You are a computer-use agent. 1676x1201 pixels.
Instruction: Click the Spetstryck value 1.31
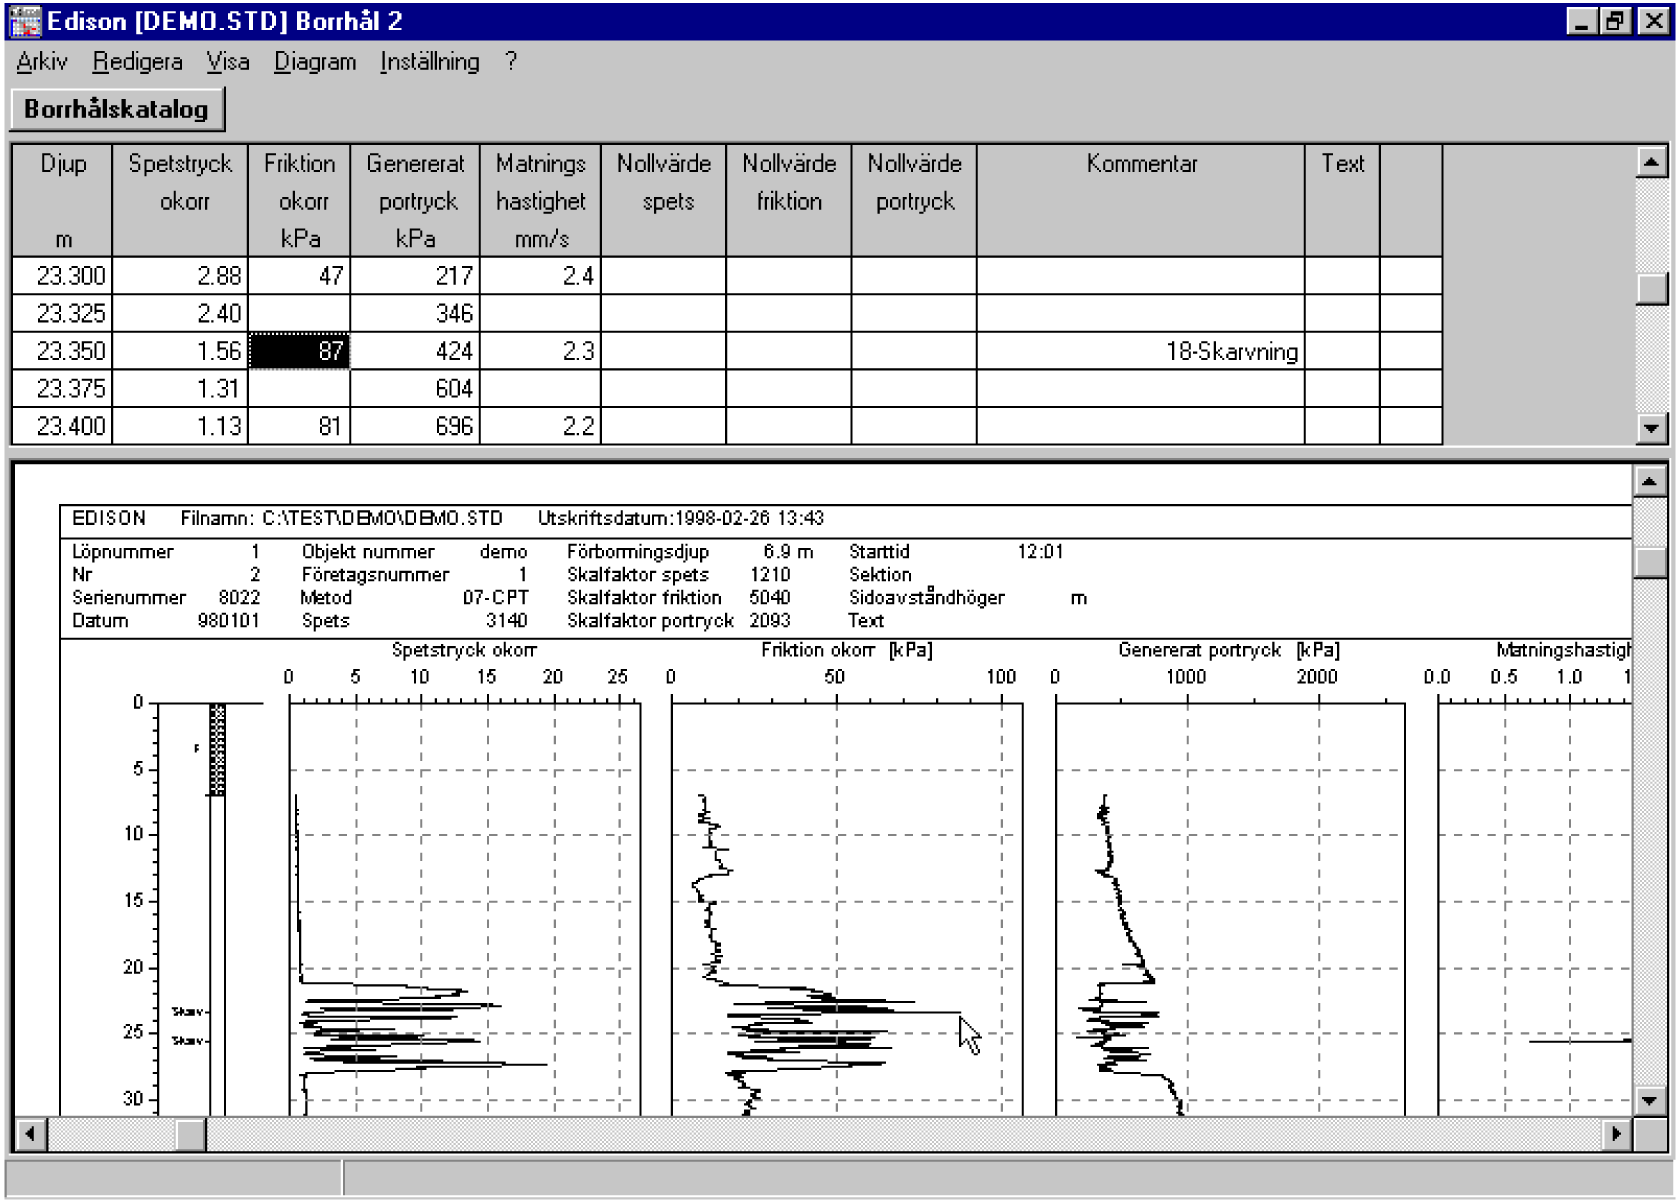click(x=180, y=389)
